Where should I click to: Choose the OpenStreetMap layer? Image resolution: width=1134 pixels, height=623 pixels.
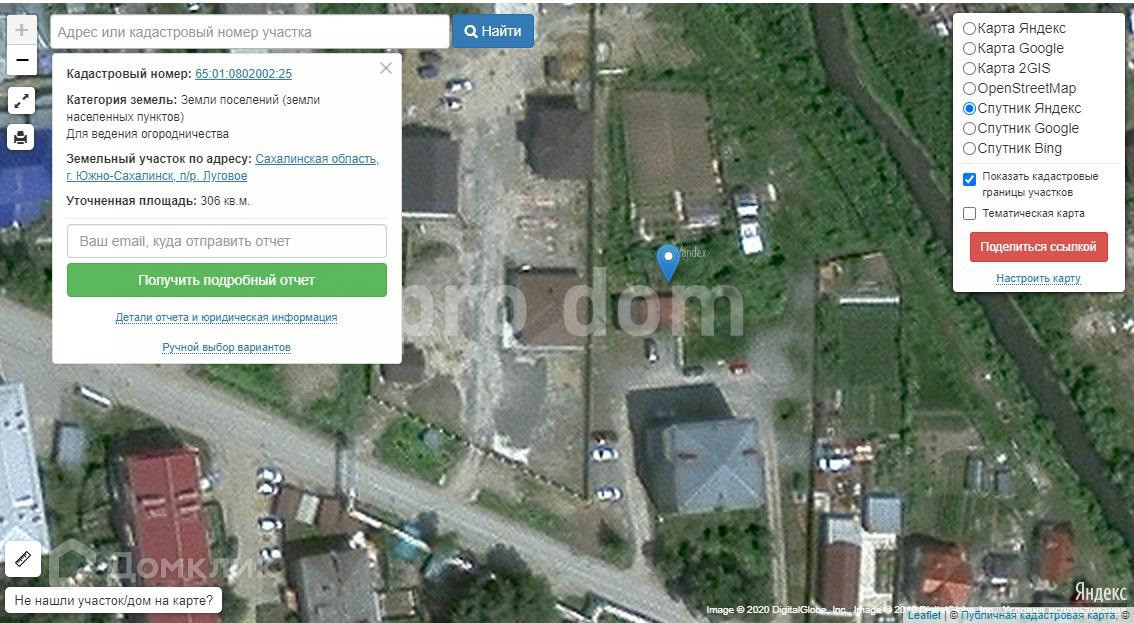969,89
